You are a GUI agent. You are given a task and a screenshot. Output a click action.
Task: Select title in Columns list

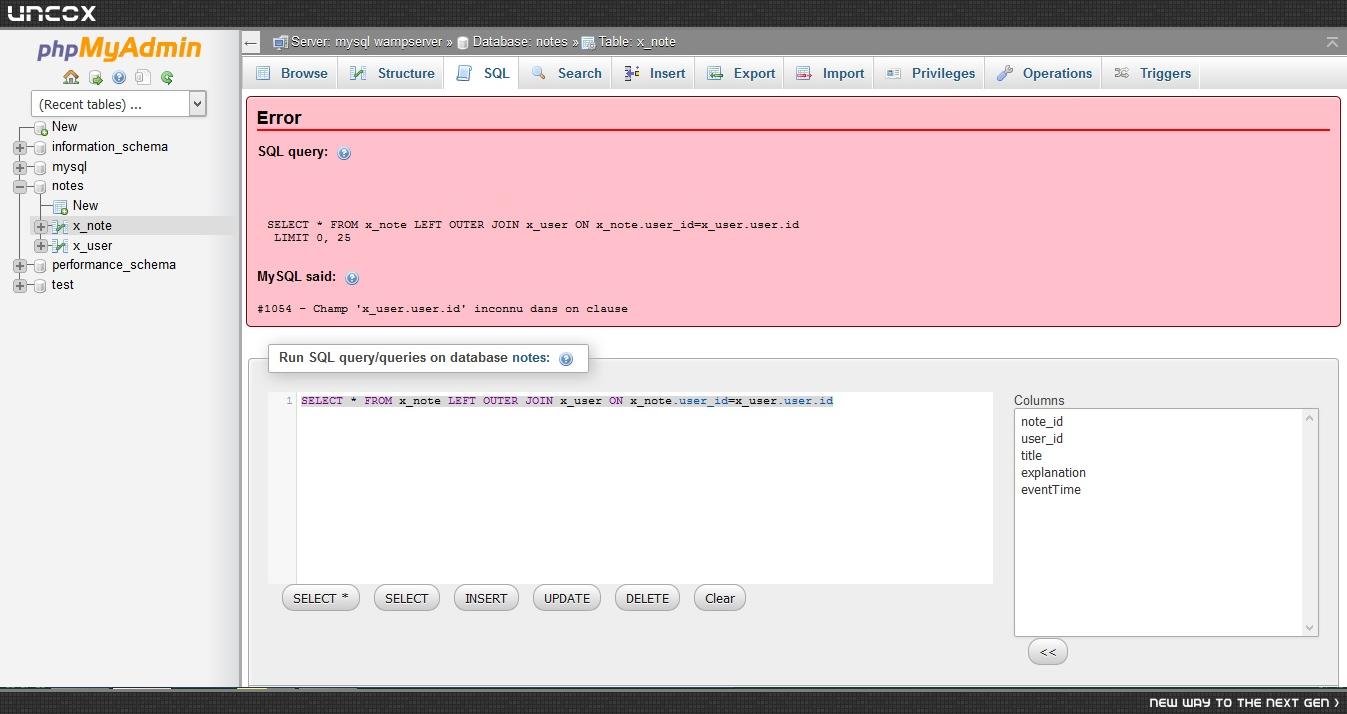pyautogui.click(x=1031, y=456)
